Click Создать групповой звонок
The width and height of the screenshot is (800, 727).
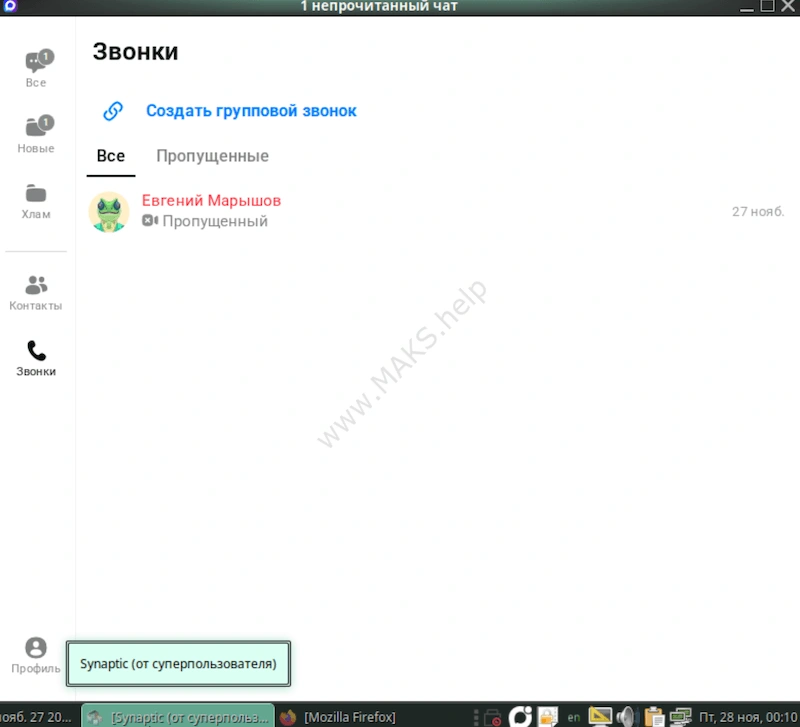point(251,110)
